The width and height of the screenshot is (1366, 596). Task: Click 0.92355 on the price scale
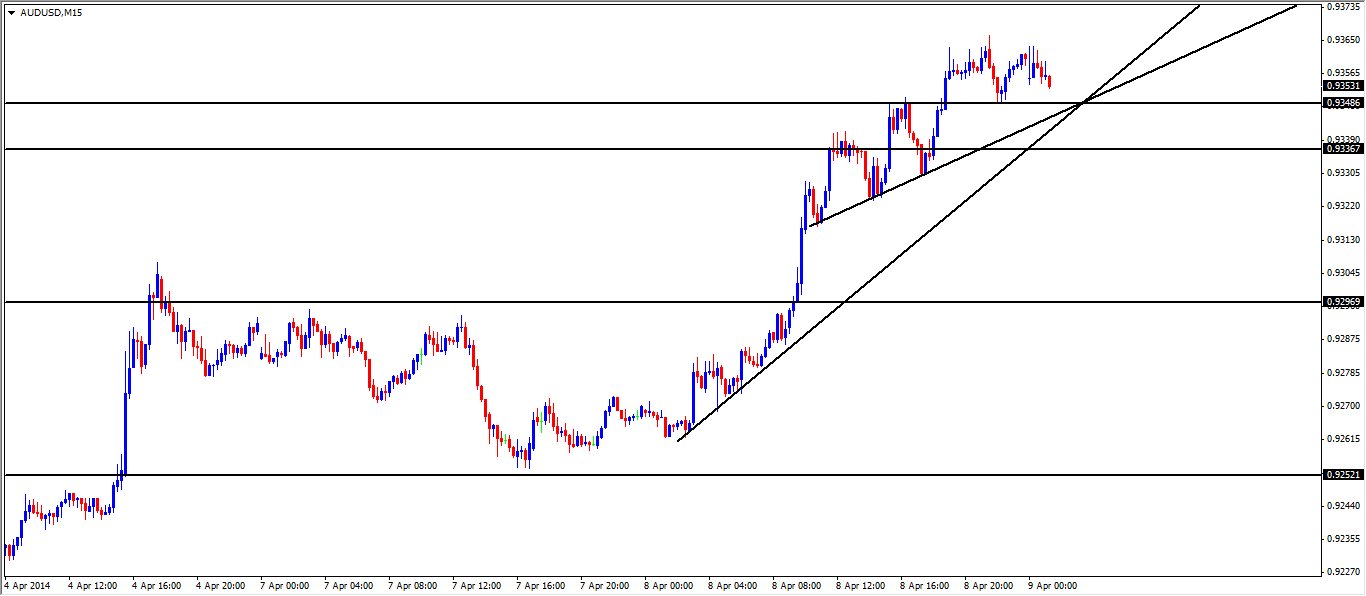point(1342,539)
